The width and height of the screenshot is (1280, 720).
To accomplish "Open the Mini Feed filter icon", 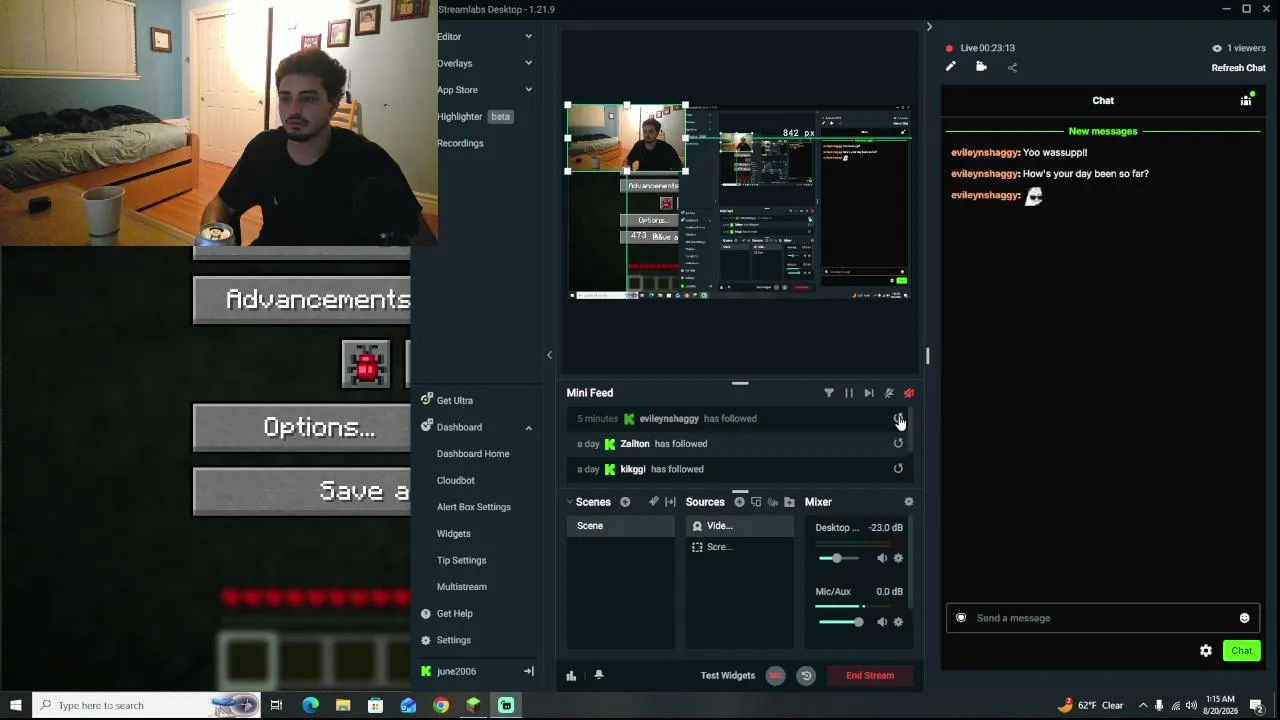I will pyautogui.click(x=829, y=393).
